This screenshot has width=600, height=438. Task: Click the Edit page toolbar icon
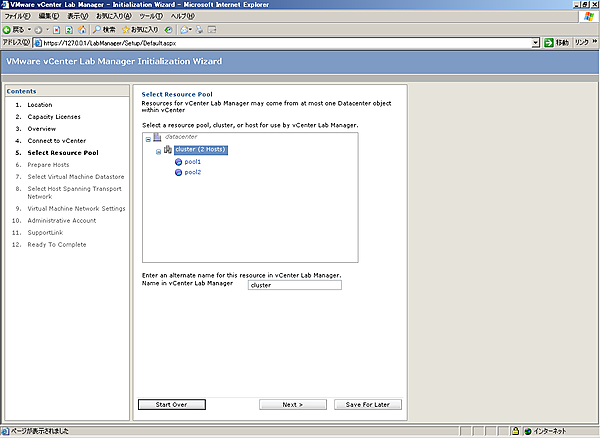212,30
